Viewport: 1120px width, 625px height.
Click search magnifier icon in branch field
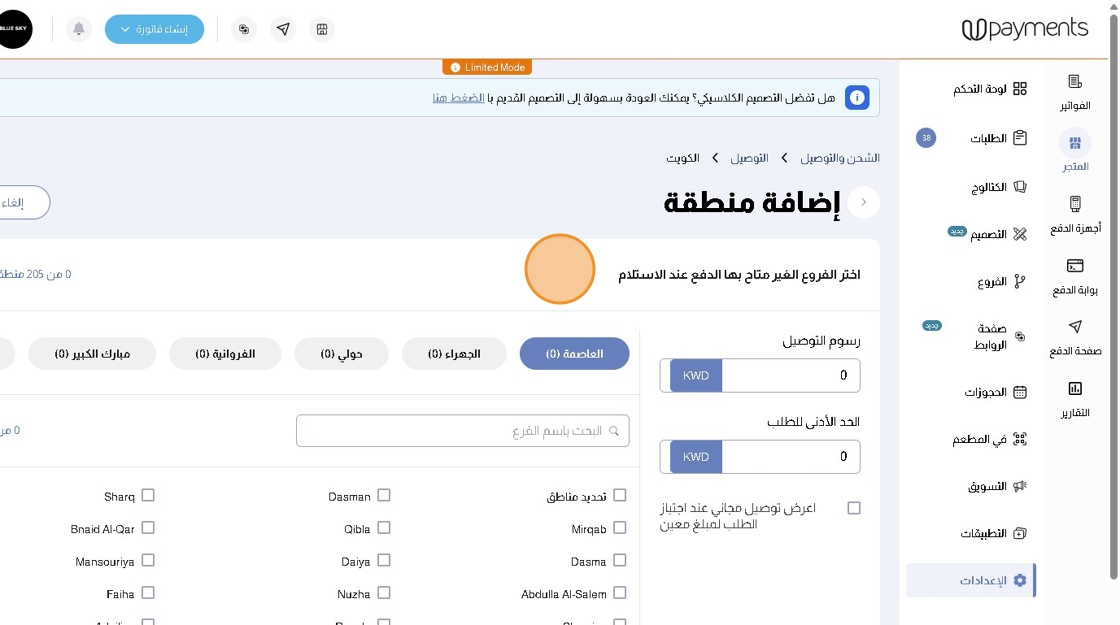614,431
